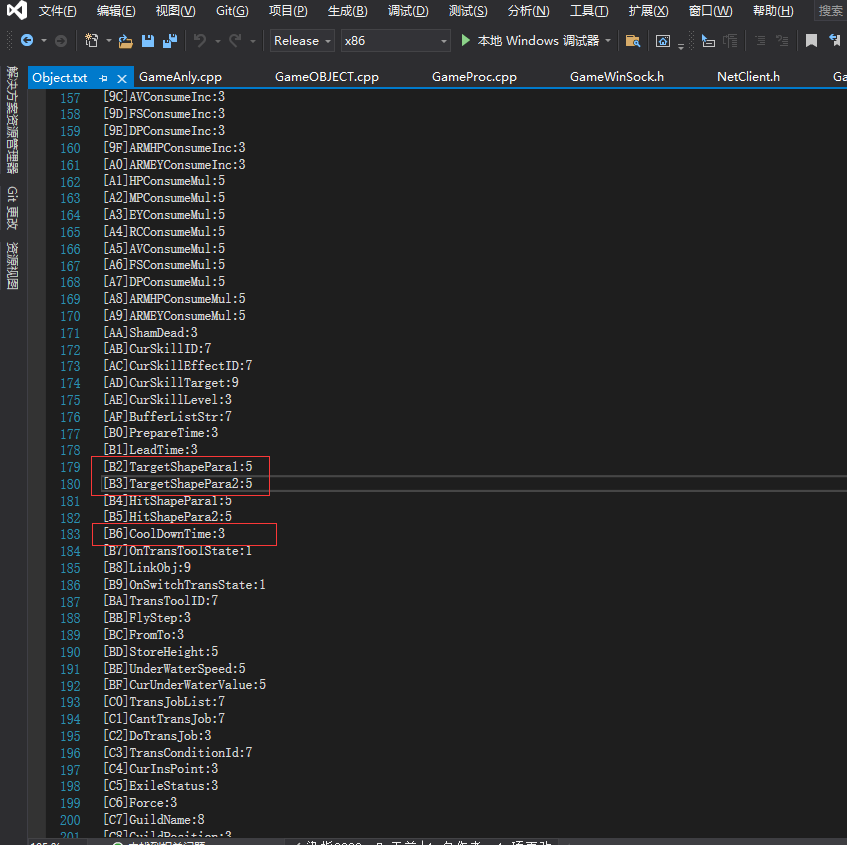847x845 pixels.
Task: Open the 文件(F) menu
Action: (x=57, y=11)
